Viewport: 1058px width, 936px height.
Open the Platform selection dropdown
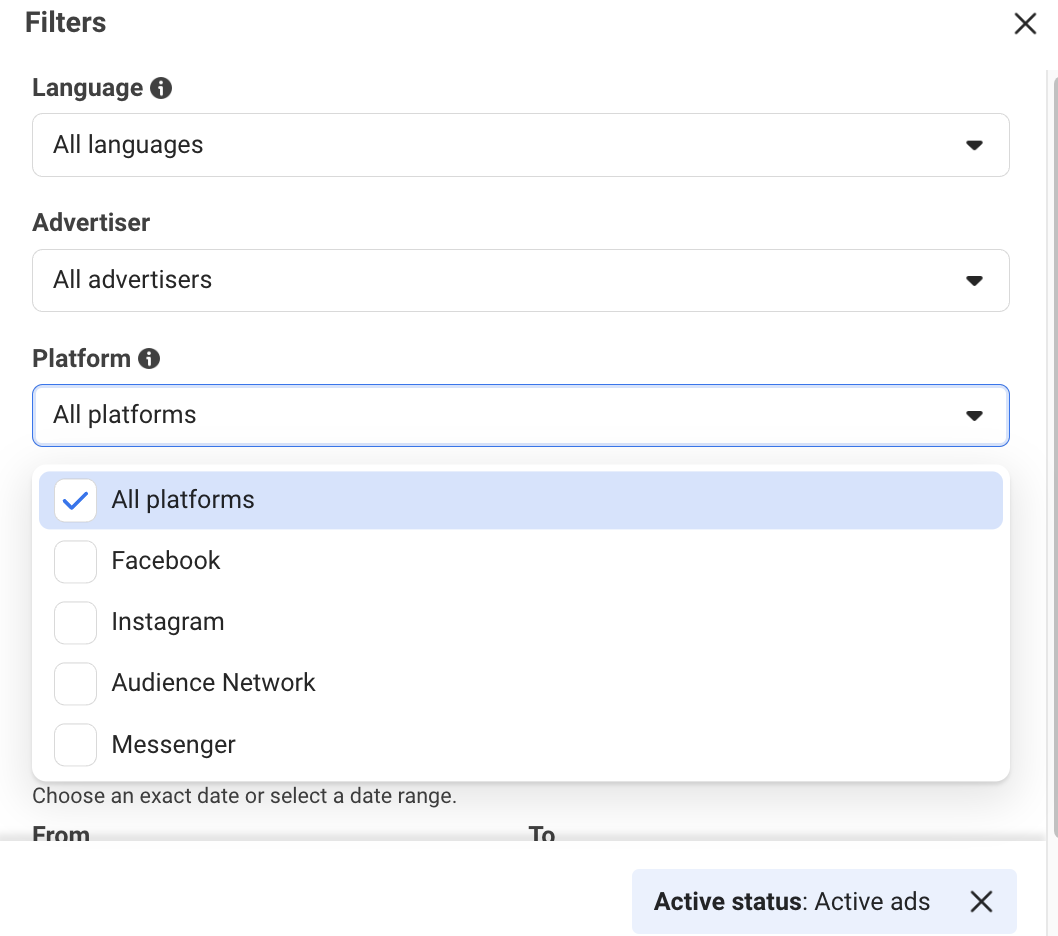(x=520, y=415)
